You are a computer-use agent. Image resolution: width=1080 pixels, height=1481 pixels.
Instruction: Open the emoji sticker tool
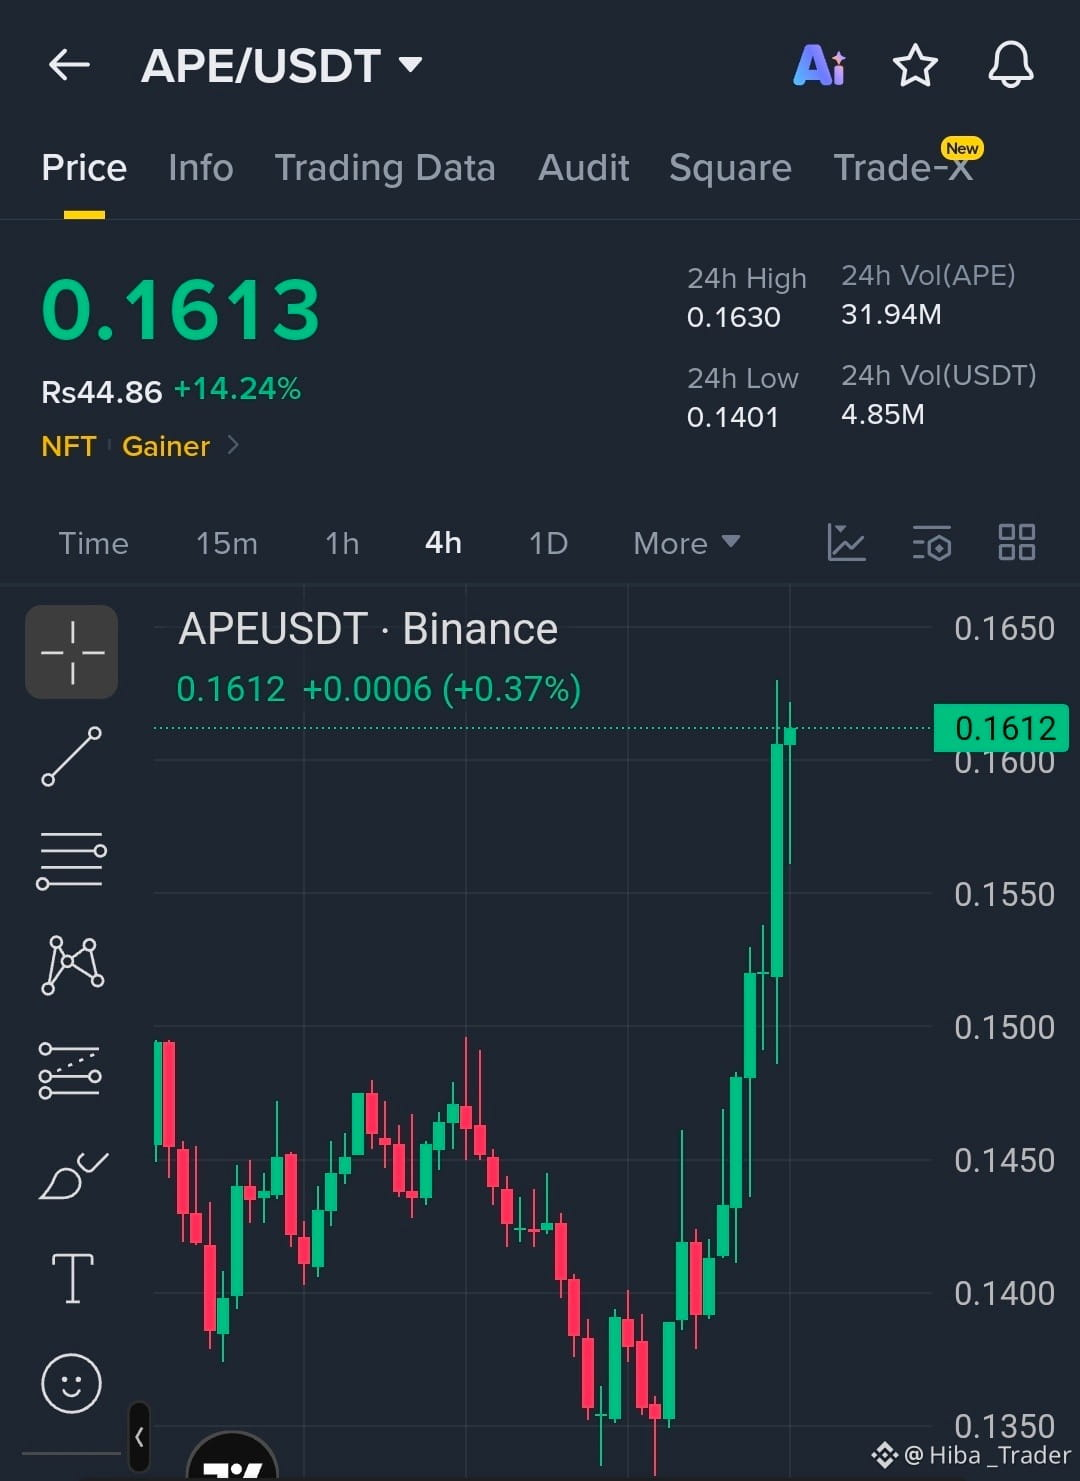[x=71, y=1383]
